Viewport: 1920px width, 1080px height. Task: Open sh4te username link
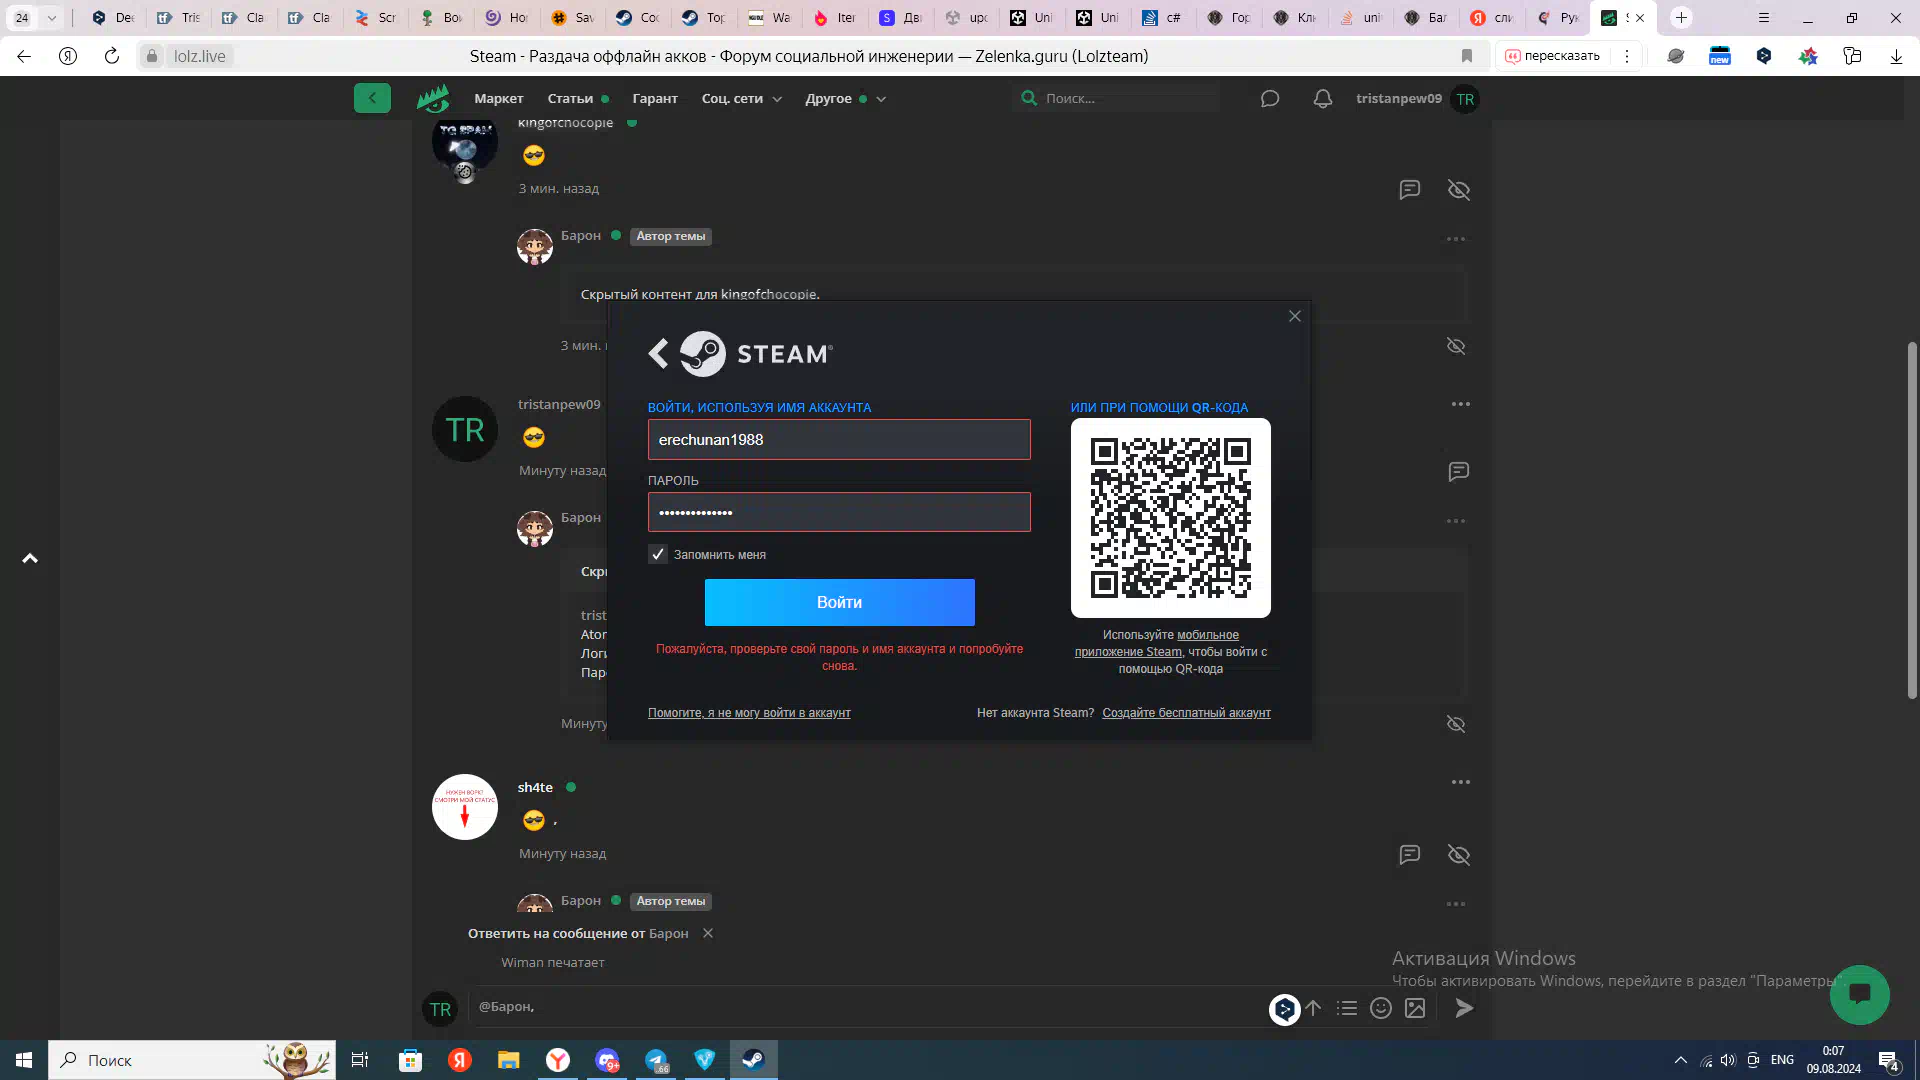coord(535,787)
